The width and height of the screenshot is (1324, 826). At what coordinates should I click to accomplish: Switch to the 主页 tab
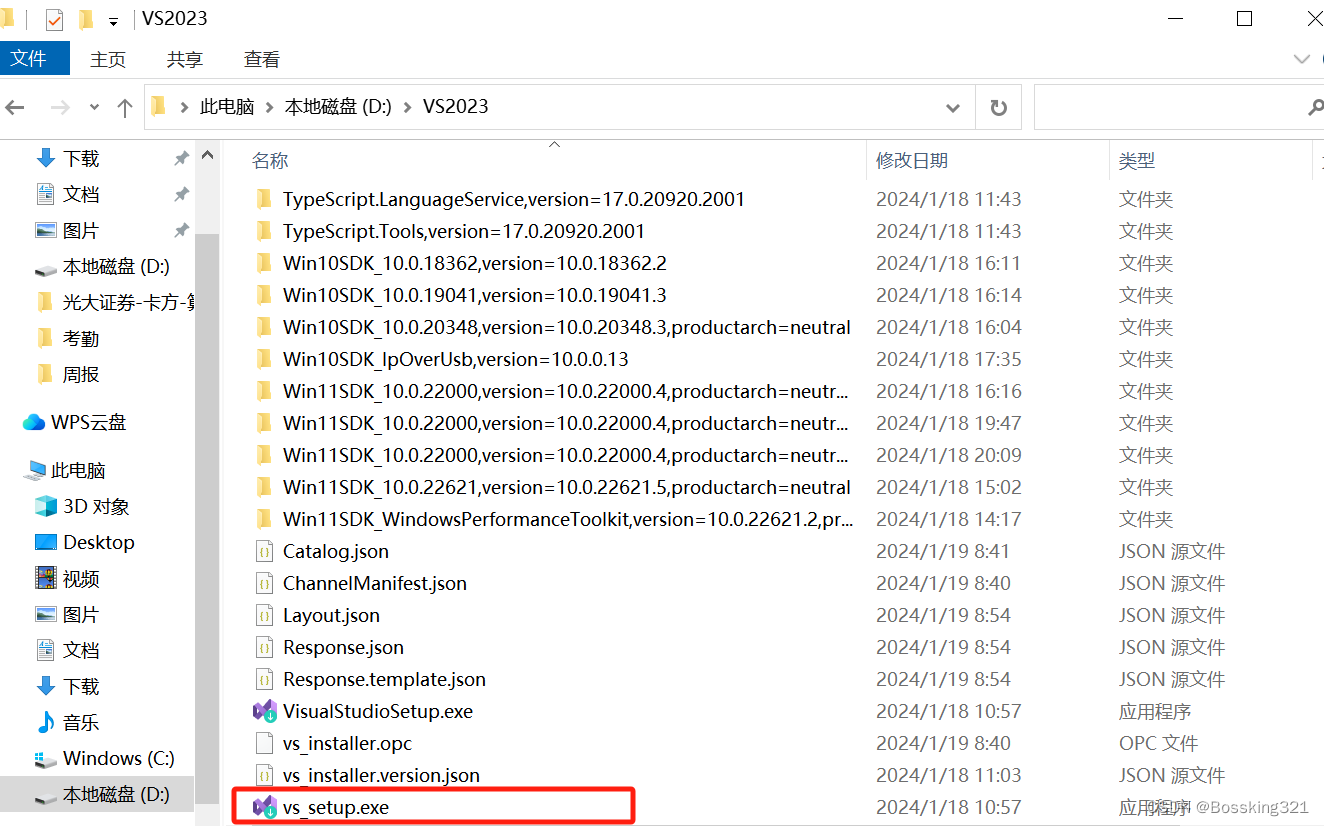pyautogui.click(x=108, y=59)
